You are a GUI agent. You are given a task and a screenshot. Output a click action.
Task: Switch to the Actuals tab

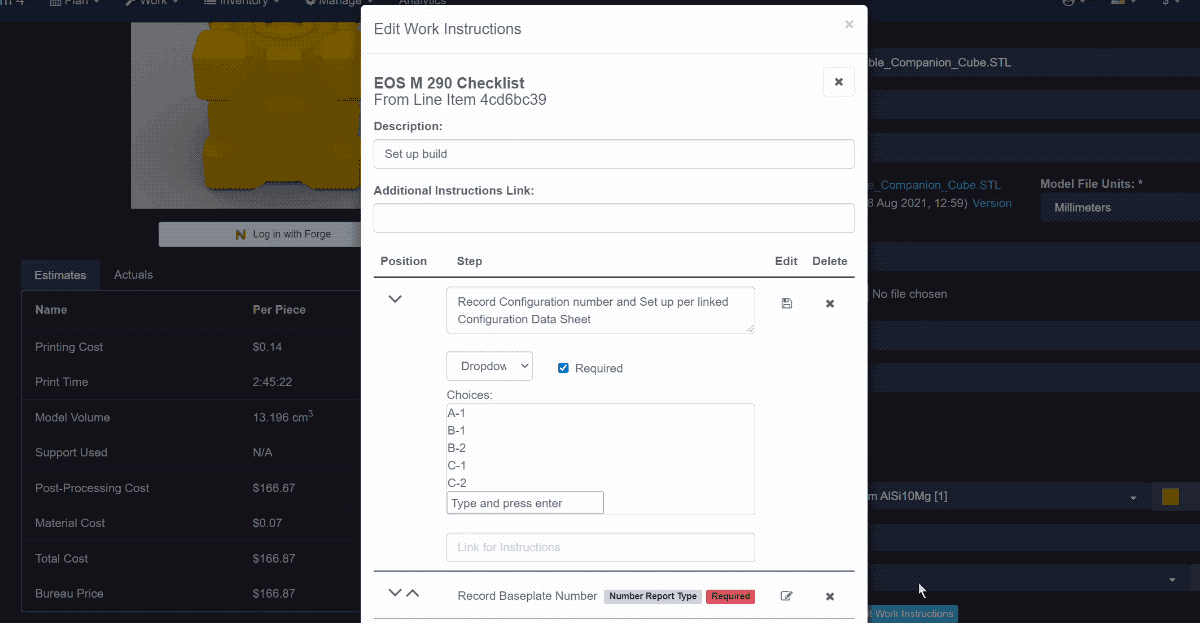click(x=133, y=275)
